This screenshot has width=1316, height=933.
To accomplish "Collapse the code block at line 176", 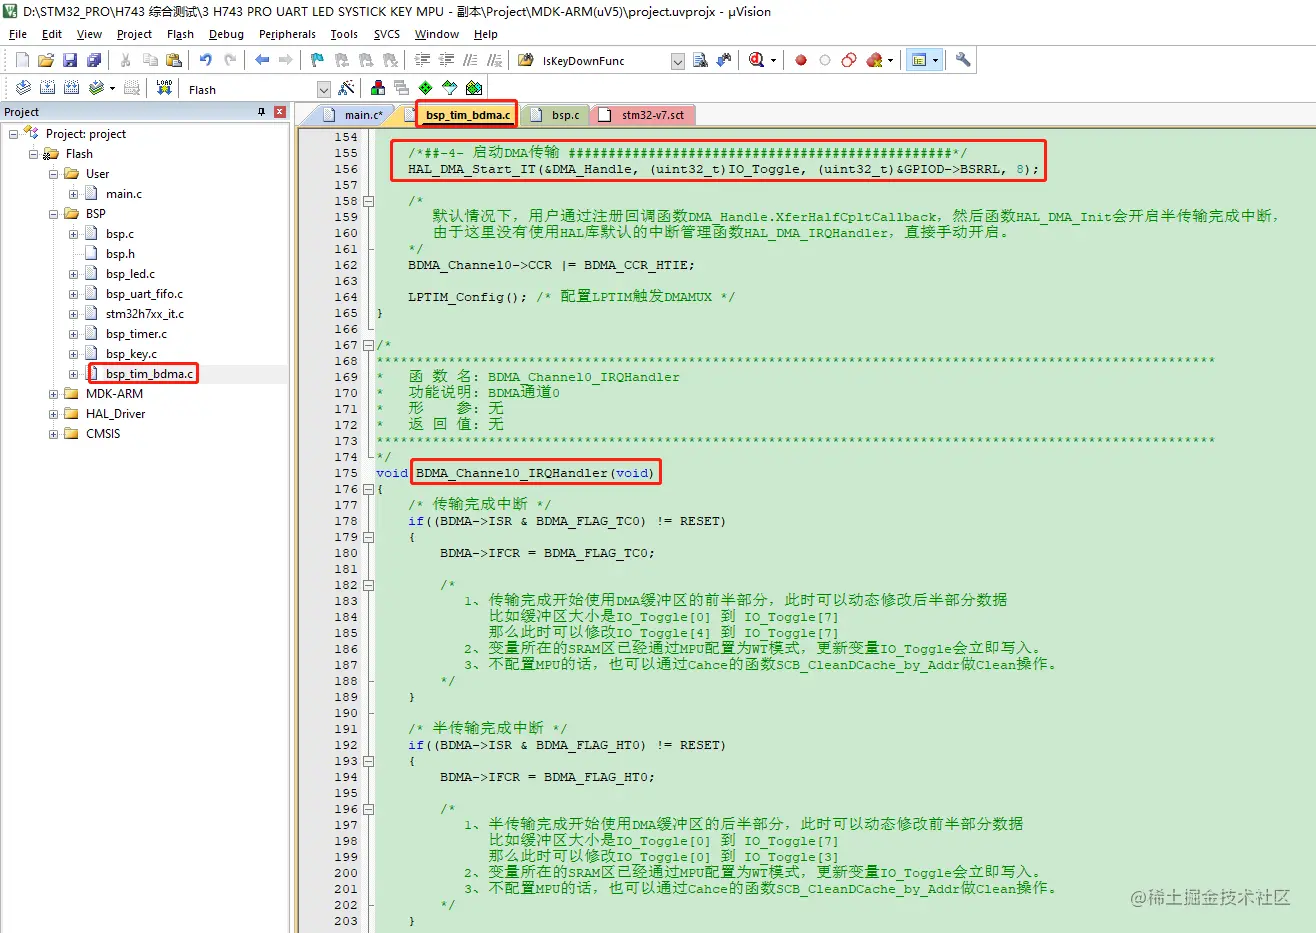I will click(368, 489).
